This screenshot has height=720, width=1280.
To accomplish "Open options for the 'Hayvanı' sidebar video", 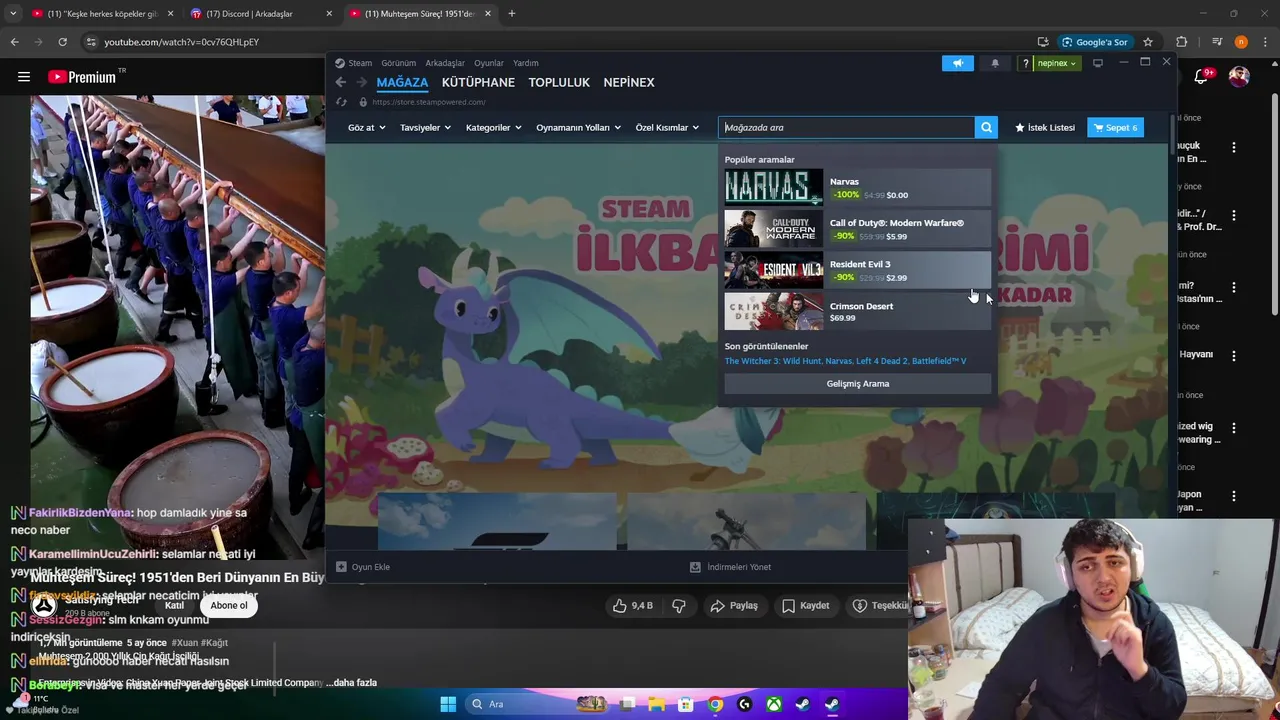I will click(x=1234, y=356).
